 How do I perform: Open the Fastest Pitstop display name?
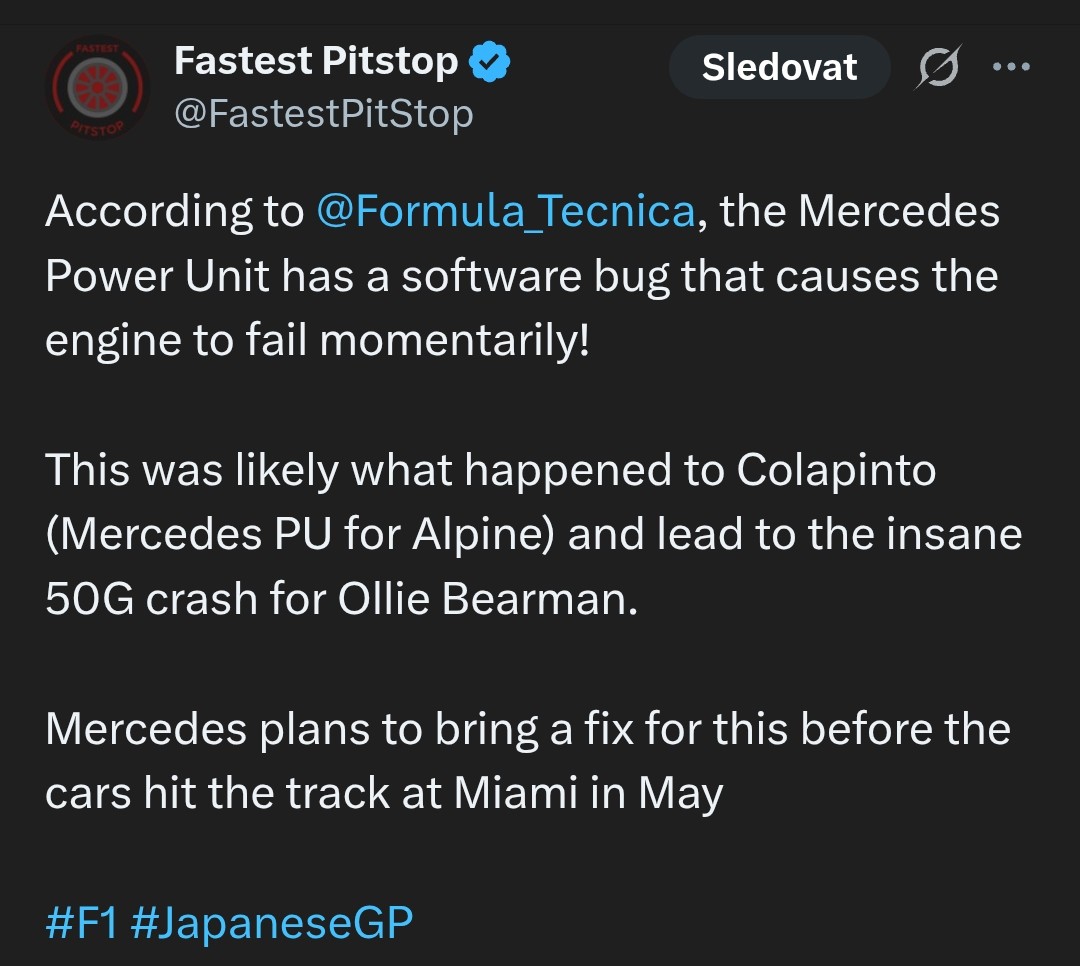tap(316, 62)
